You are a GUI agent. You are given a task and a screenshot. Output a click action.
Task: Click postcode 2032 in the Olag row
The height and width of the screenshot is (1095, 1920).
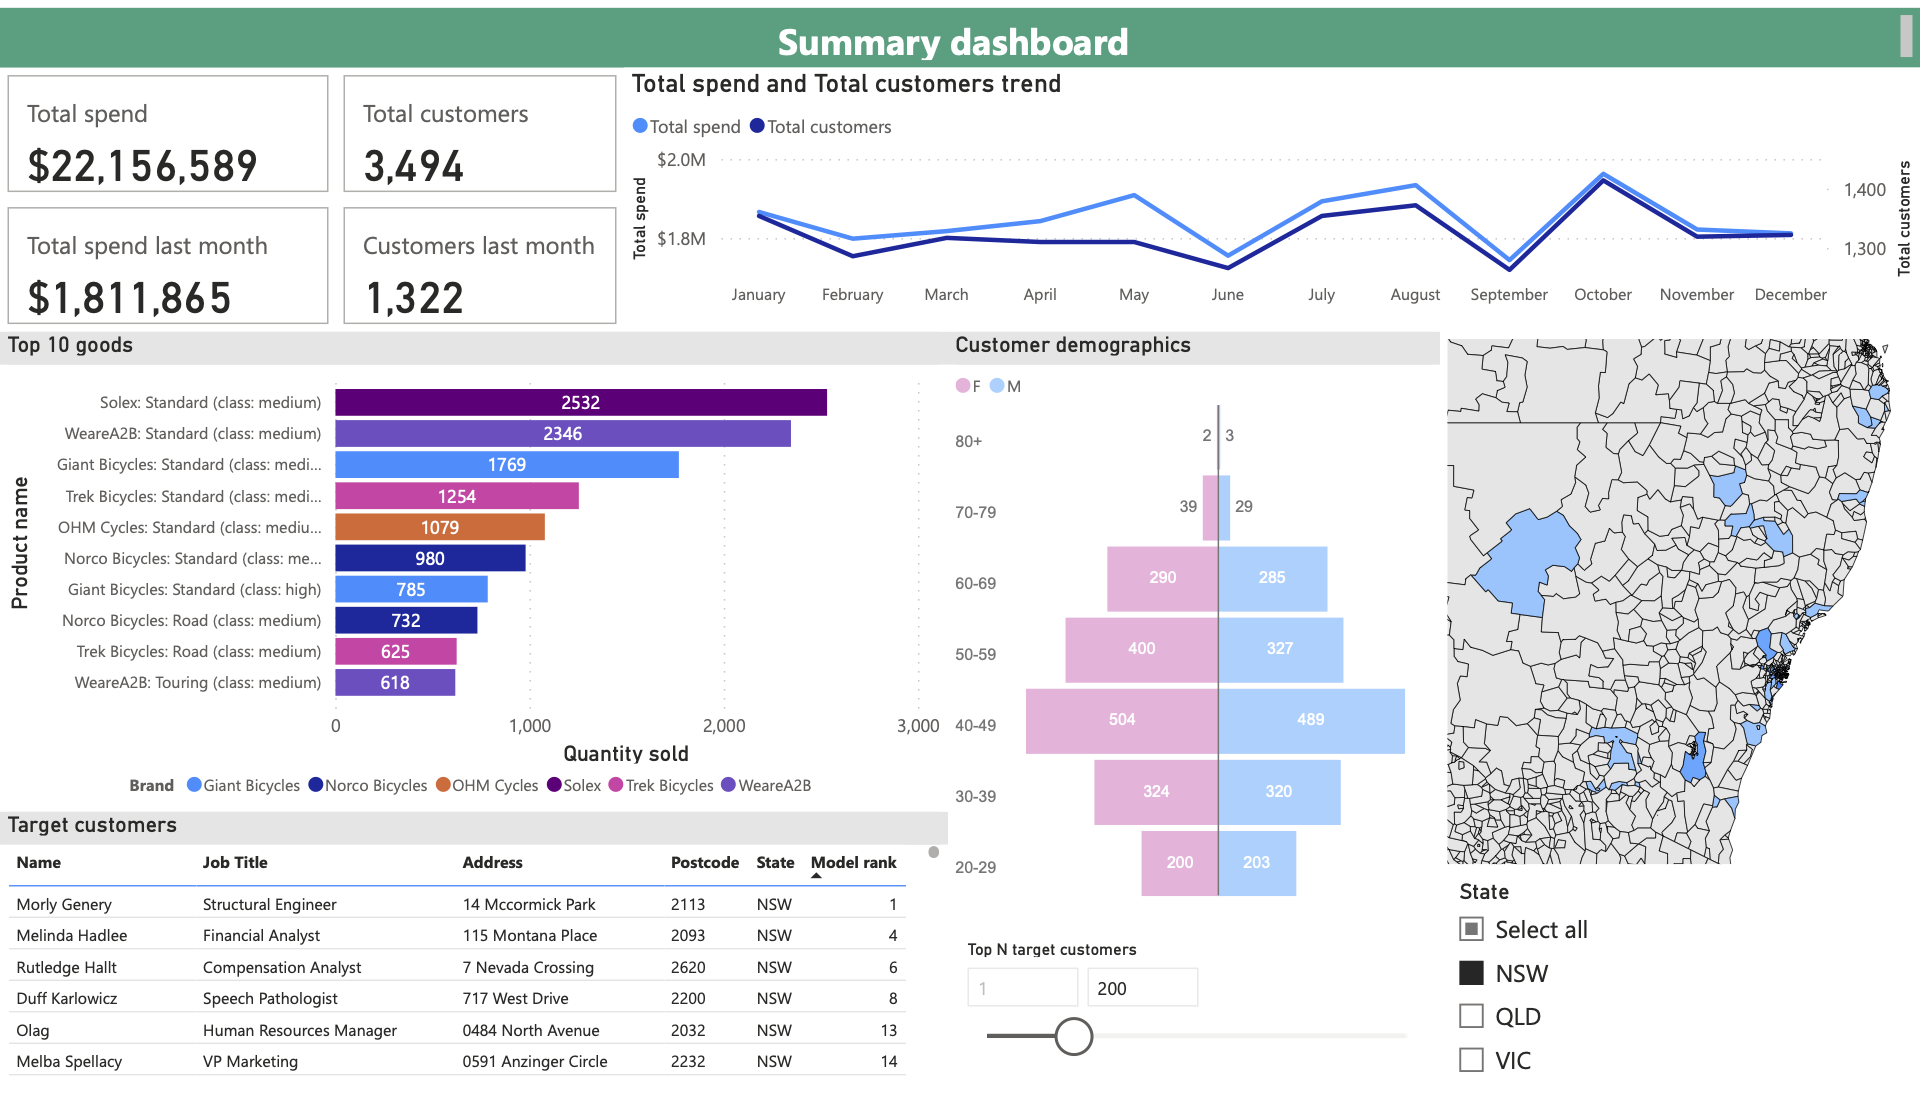coord(688,1030)
